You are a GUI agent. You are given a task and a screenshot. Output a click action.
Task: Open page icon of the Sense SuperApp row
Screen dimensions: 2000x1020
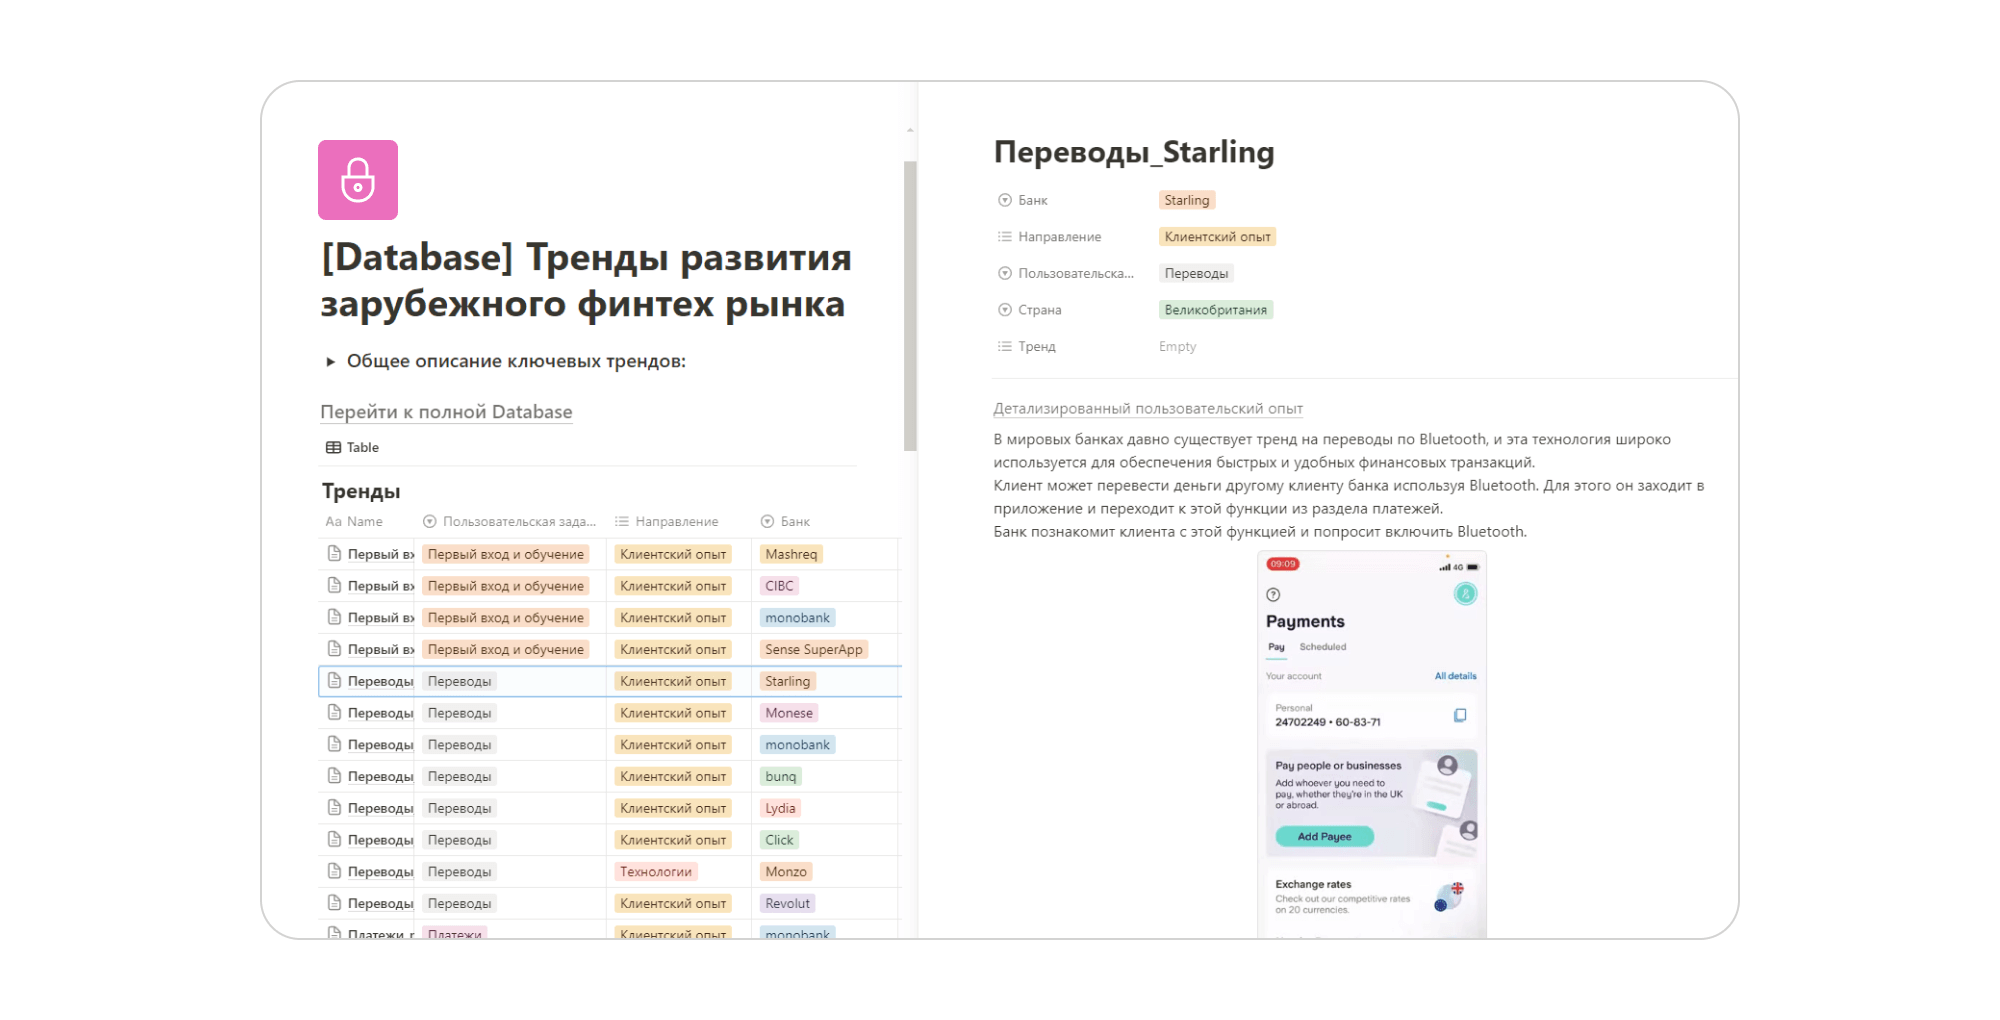pyautogui.click(x=335, y=649)
